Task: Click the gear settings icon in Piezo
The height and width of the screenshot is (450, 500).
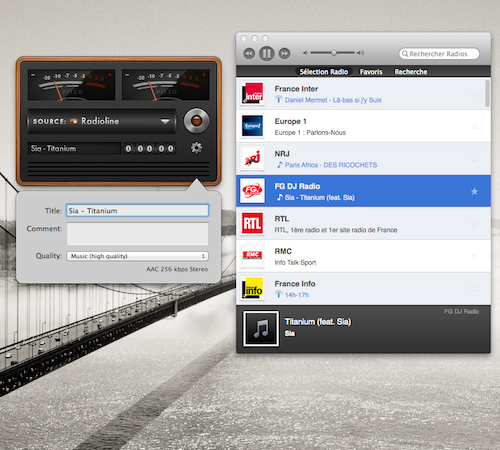Action: 196,147
